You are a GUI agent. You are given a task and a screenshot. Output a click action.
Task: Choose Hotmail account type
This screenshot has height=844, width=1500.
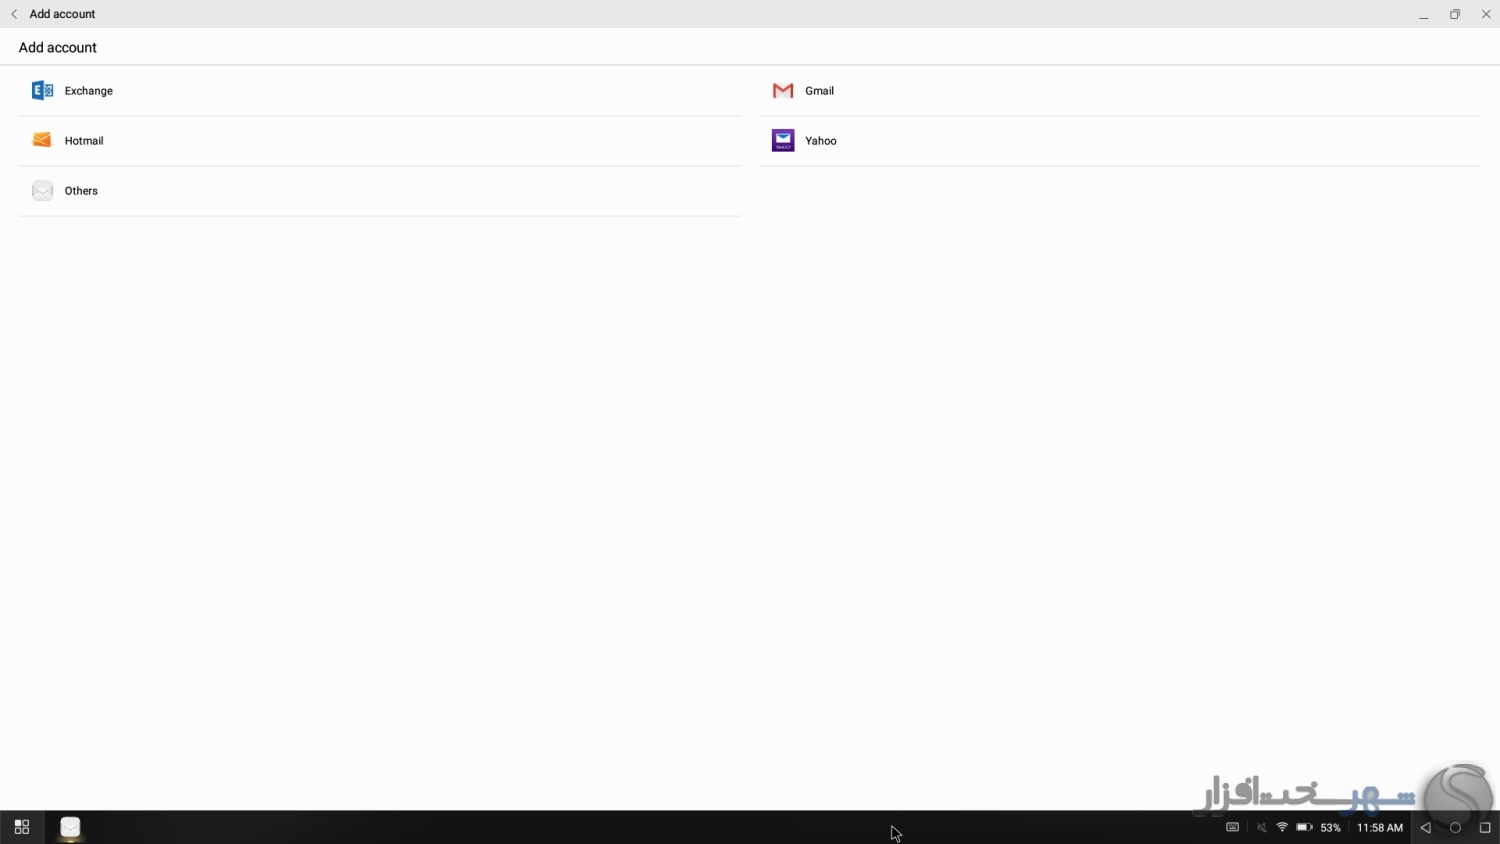[379, 141]
